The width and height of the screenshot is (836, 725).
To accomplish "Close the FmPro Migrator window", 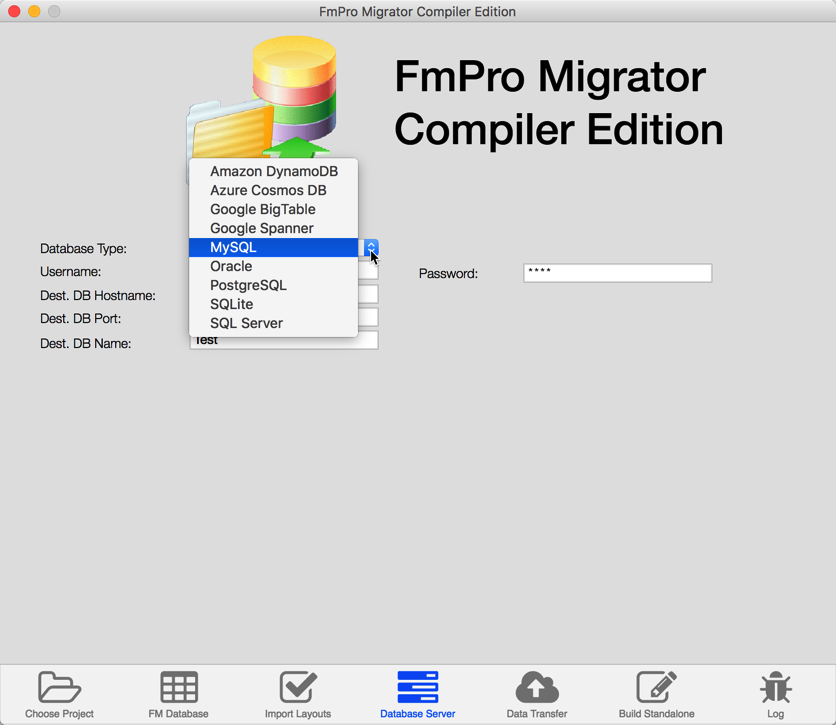I will click(x=14, y=11).
